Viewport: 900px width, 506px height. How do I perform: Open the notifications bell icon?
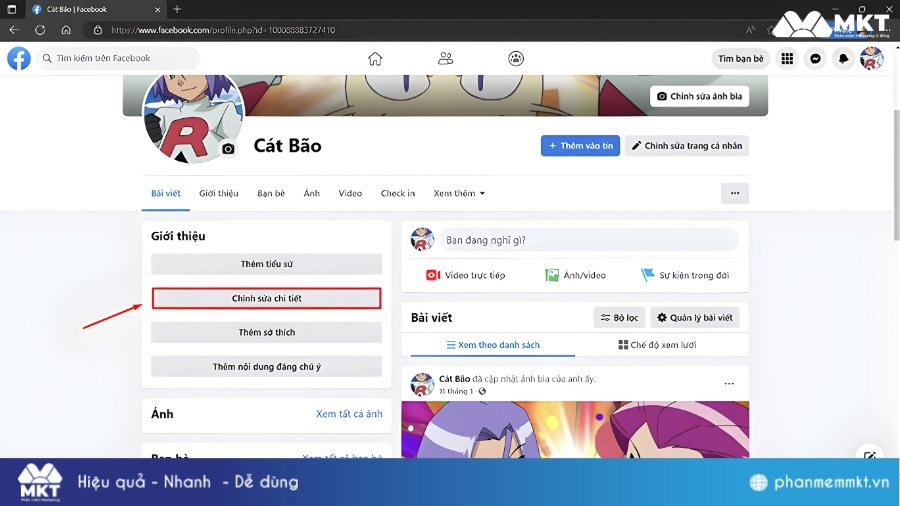coord(844,59)
